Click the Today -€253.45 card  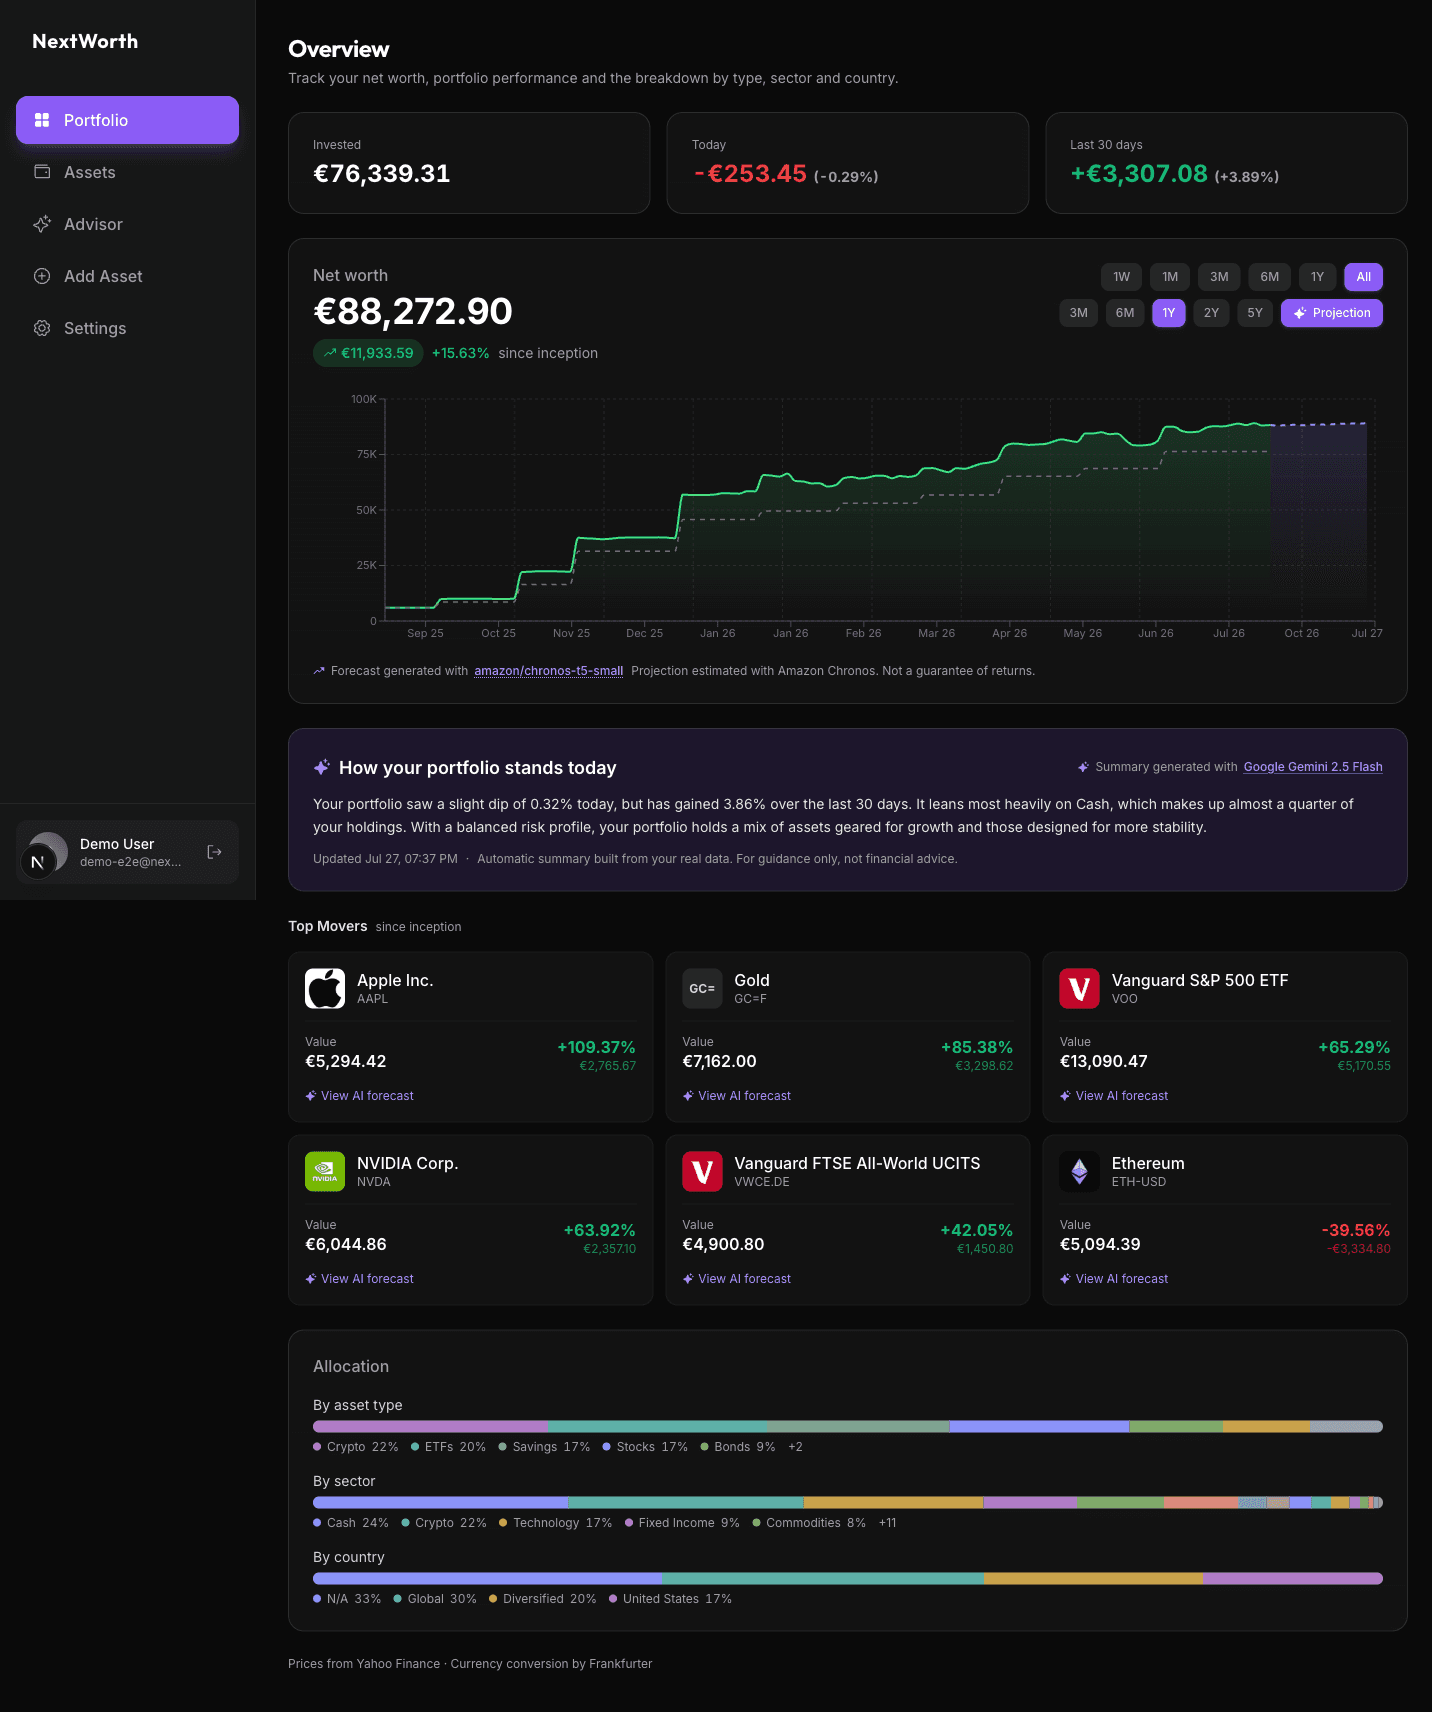tap(847, 163)
